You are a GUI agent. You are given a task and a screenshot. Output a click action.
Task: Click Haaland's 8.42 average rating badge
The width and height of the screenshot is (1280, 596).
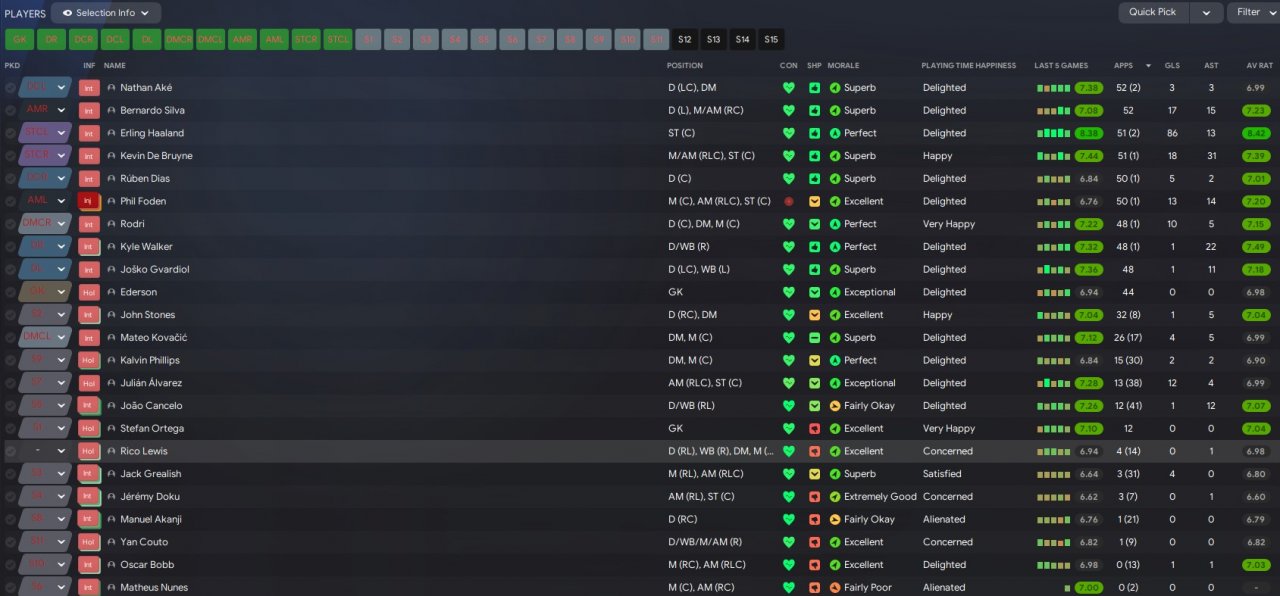point(1256,133)
